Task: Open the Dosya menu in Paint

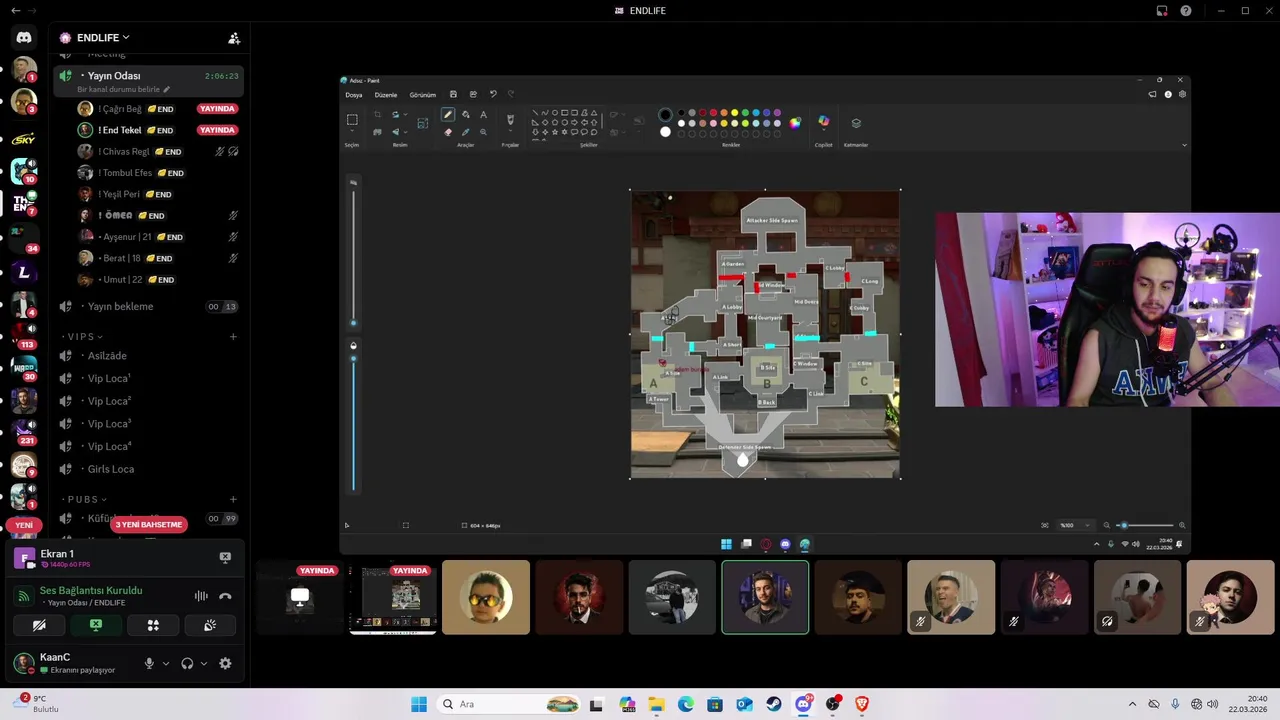Action: [x=354, y=95]
